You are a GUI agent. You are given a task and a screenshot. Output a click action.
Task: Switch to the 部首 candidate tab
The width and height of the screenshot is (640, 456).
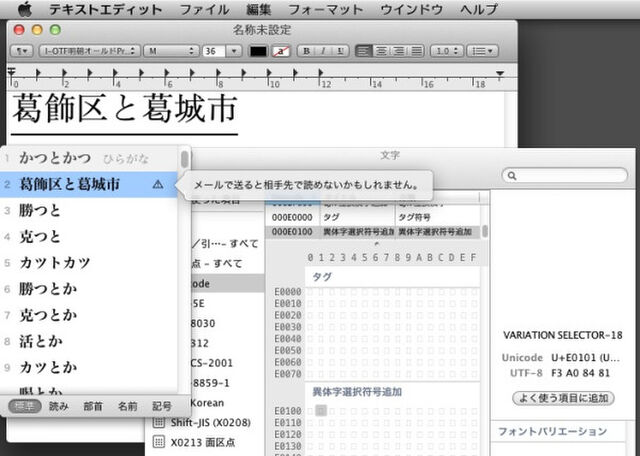tap(93, 405)
